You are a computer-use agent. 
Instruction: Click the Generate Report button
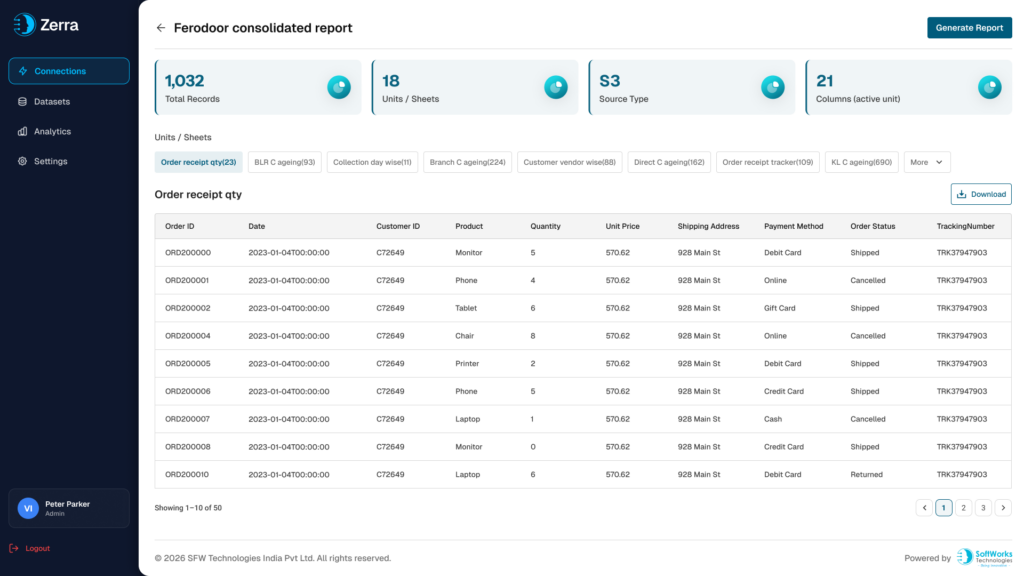point(969,27)
